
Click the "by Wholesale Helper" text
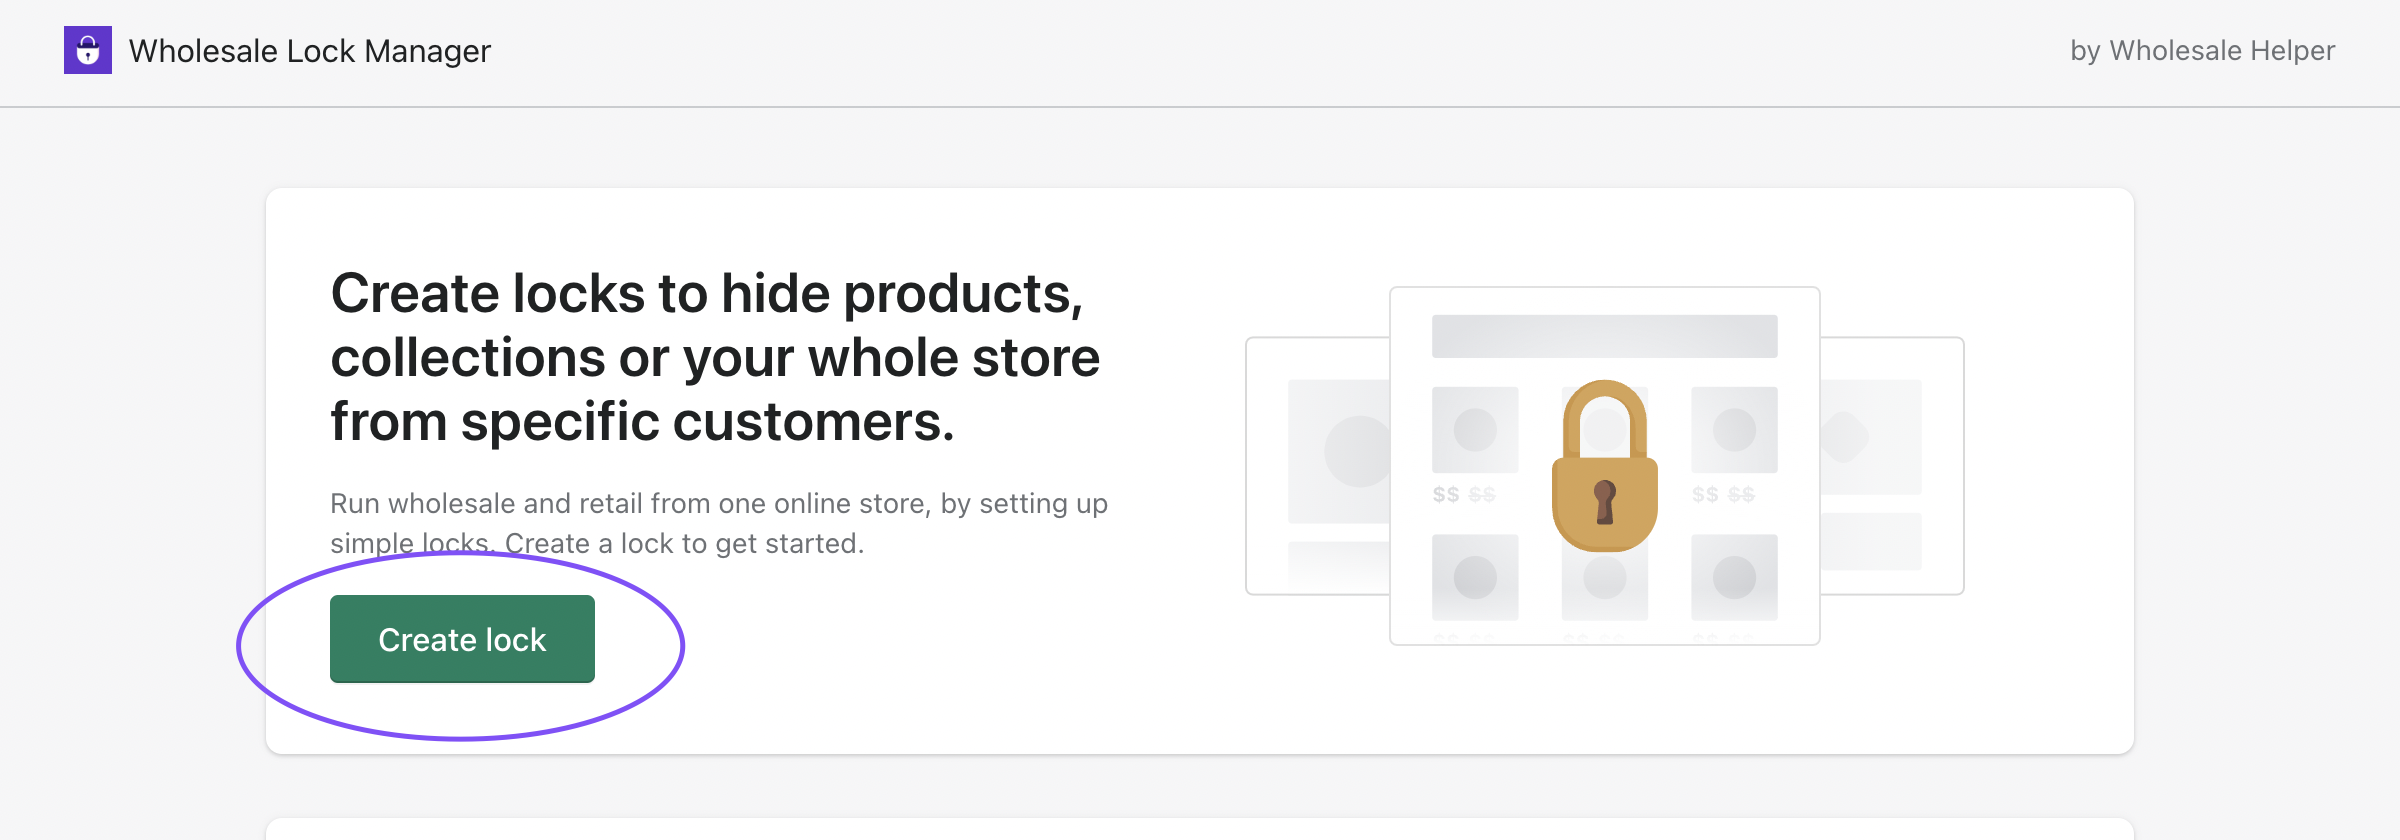(x=2202, y=50)
